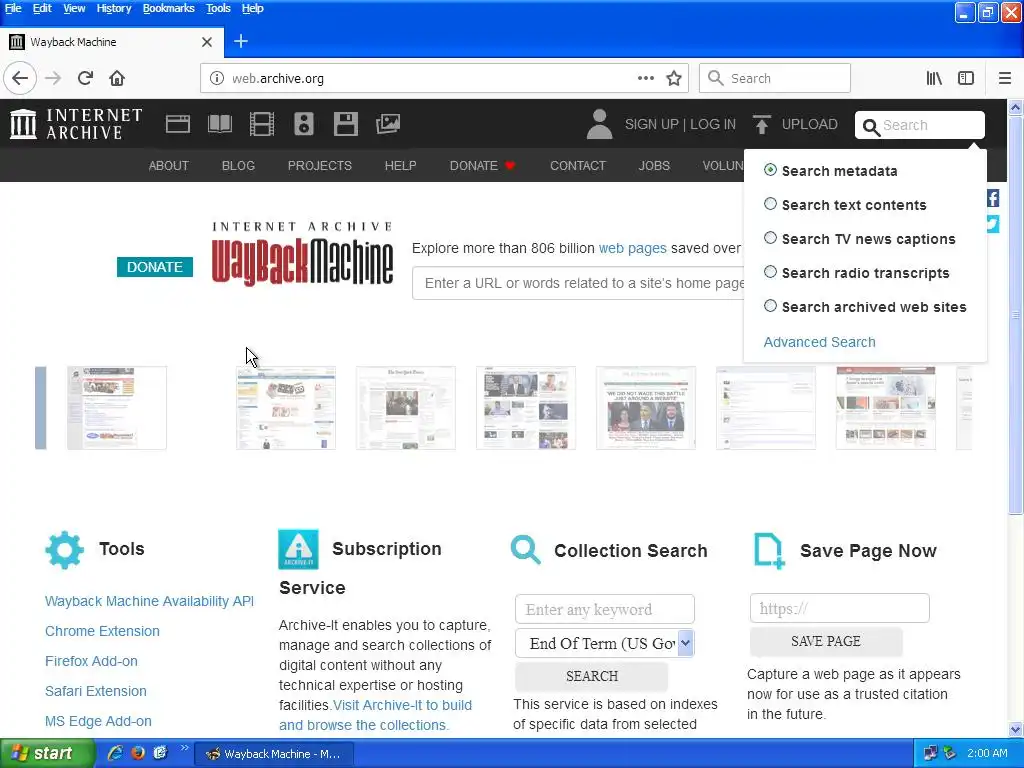This screenshot has width=1024, height=768.
Task: Open the Help menu in menu bar
Action: coord(252,8)
